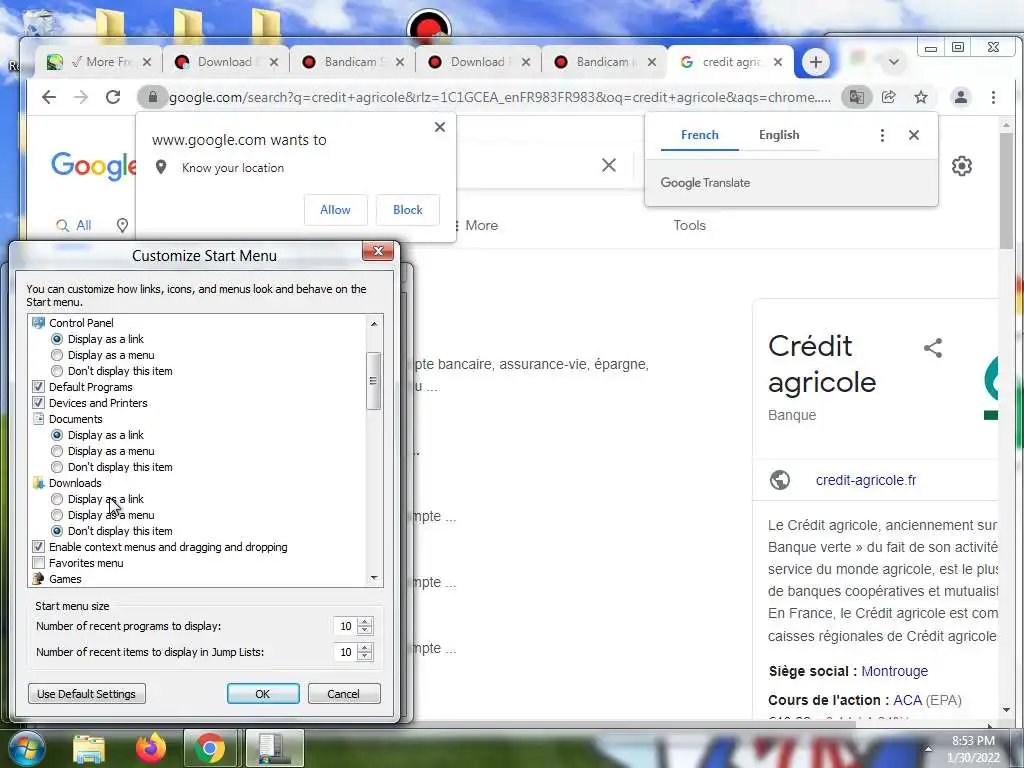
Task: Decrease number of recent programs
Action: [365, 630]
